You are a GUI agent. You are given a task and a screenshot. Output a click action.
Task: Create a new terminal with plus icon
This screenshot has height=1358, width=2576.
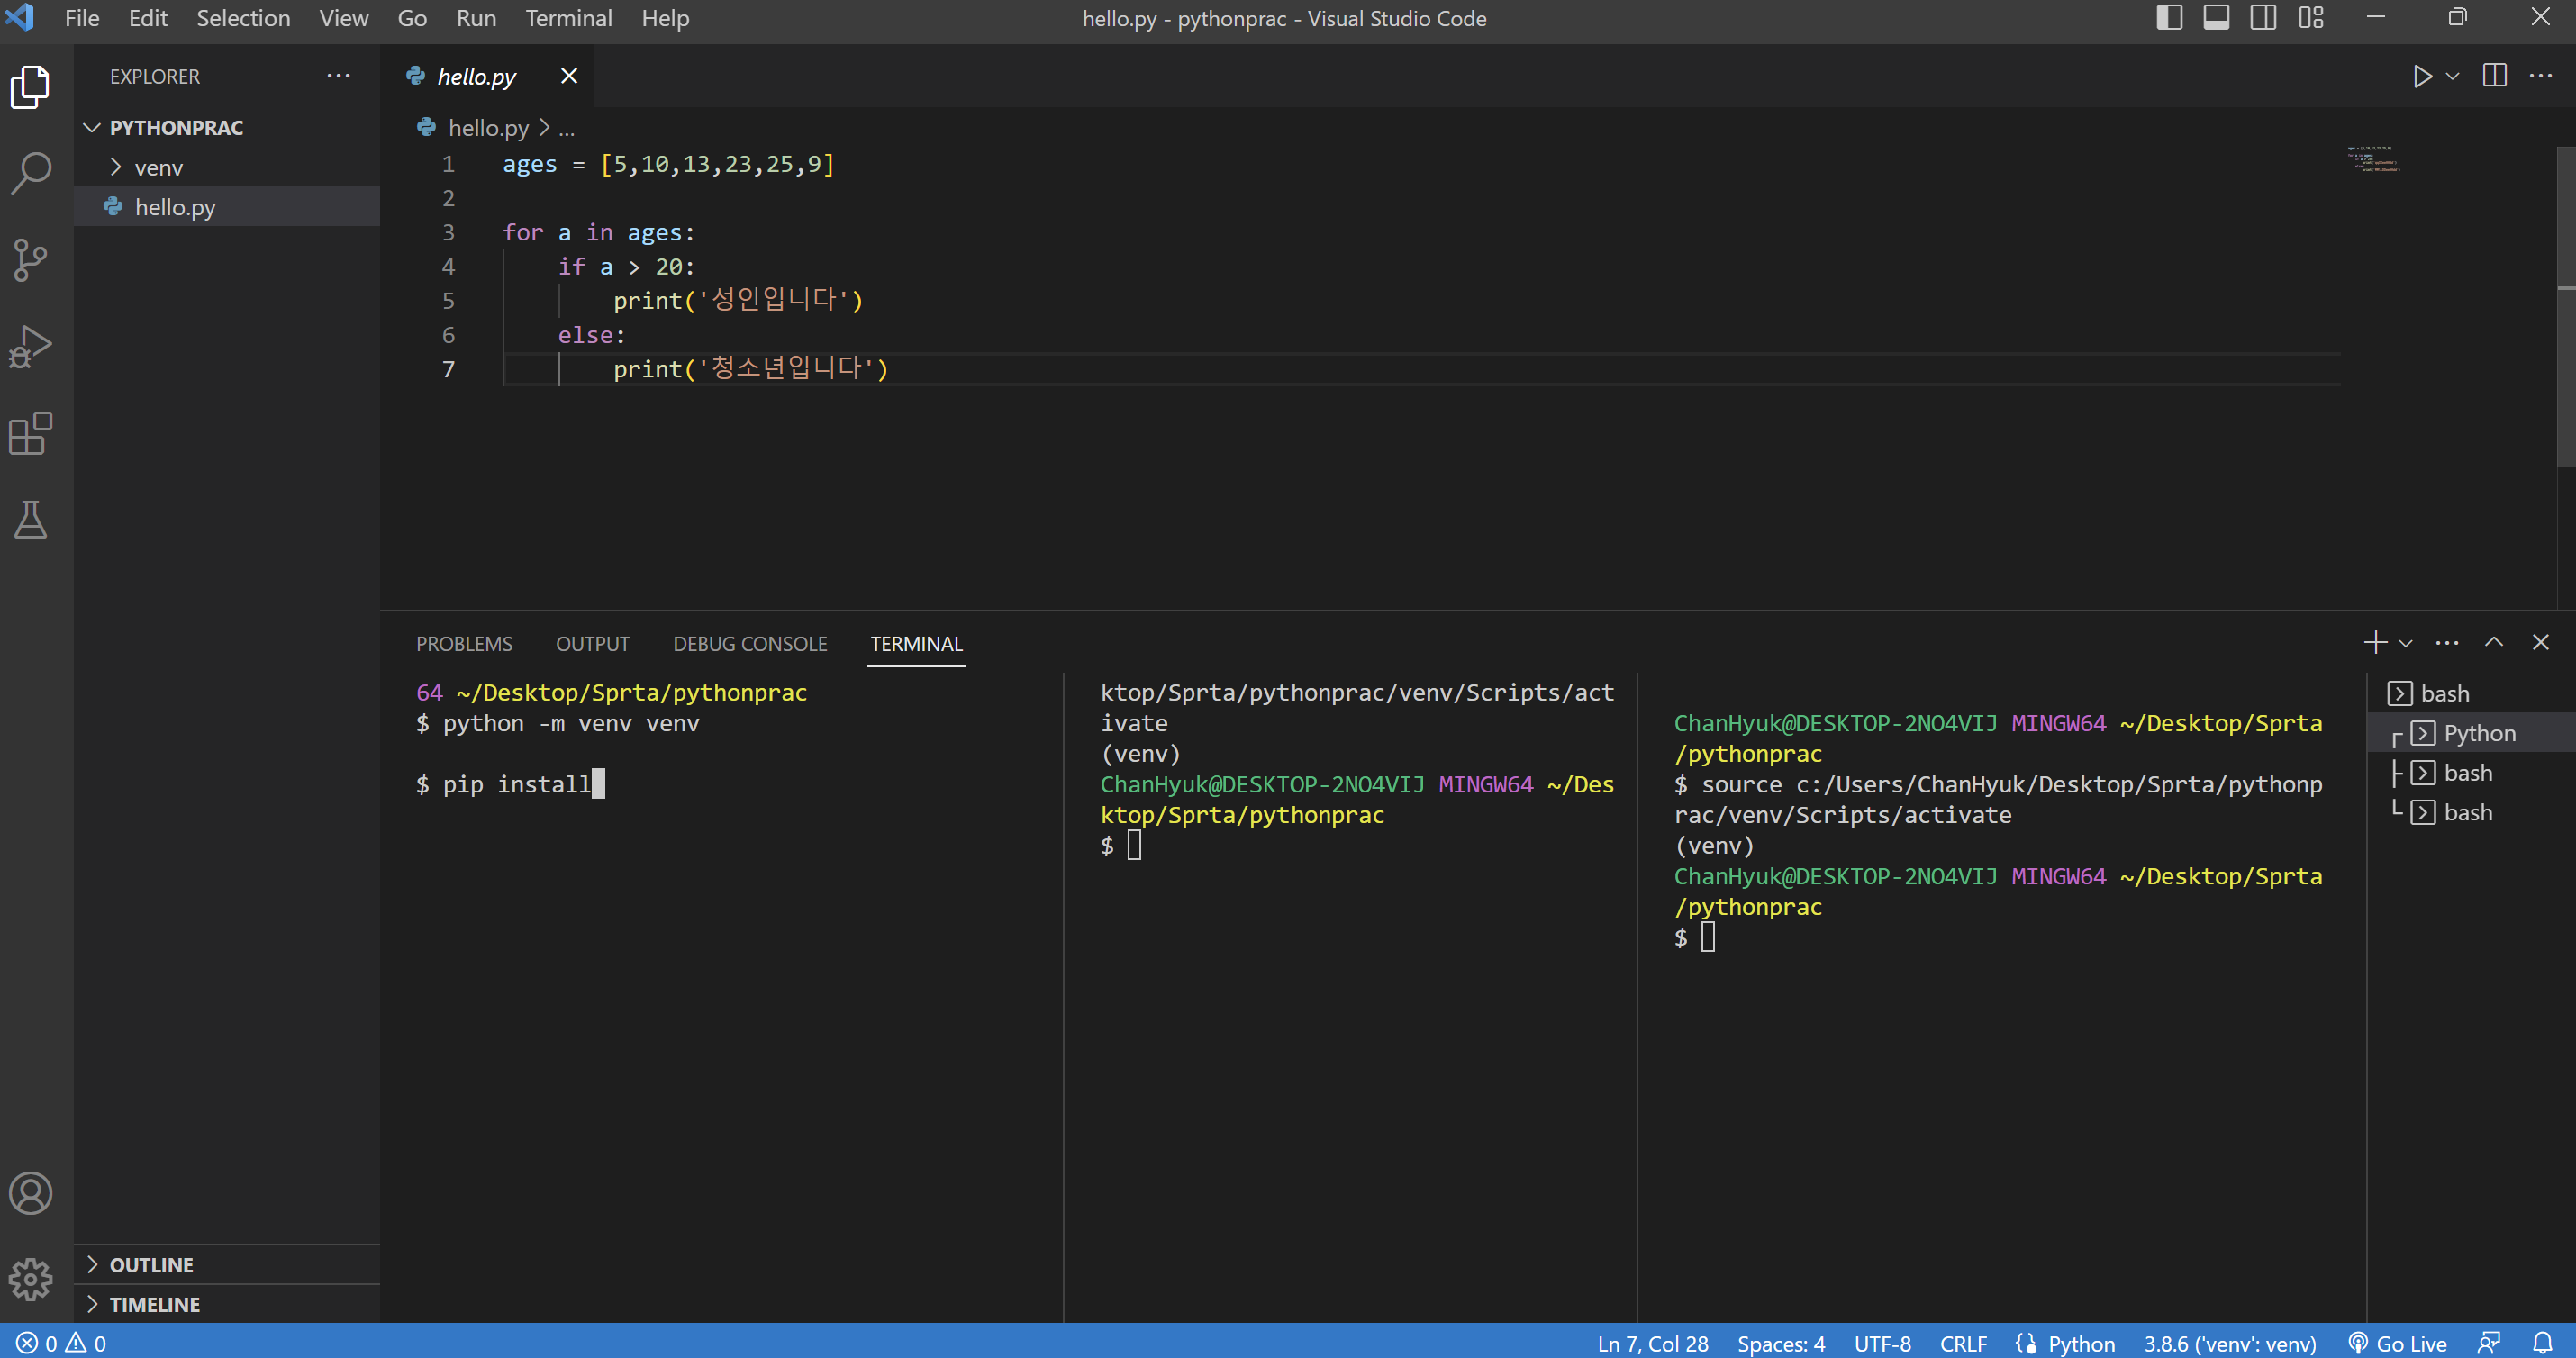click(x=2376, y=643)
